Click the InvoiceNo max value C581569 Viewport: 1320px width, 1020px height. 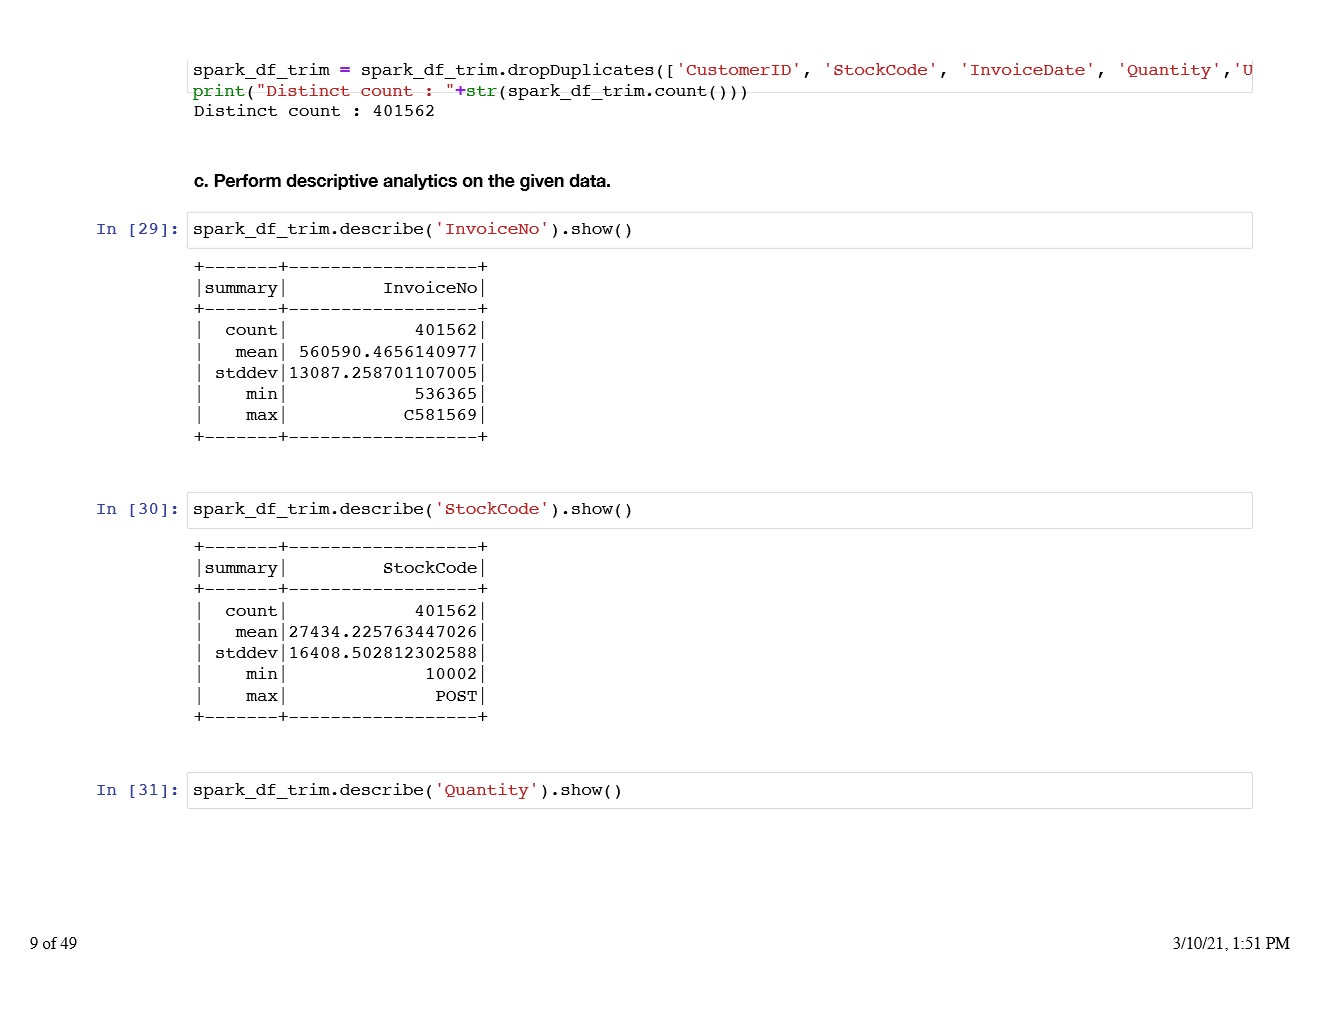440,415
